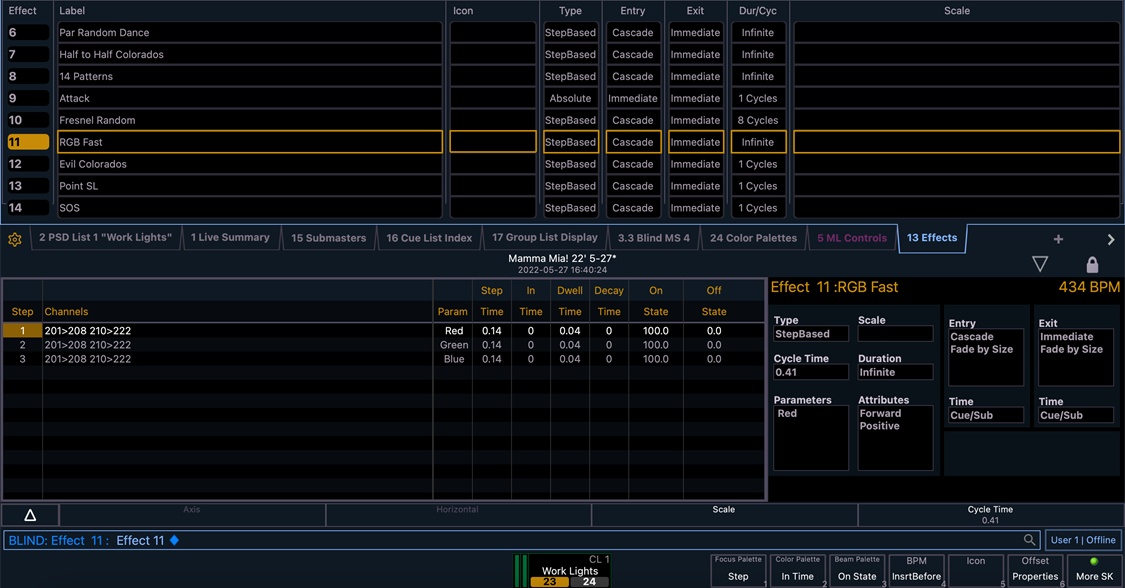
Task: Open effect Type StepBased selector
Action: tap(811, 334)
